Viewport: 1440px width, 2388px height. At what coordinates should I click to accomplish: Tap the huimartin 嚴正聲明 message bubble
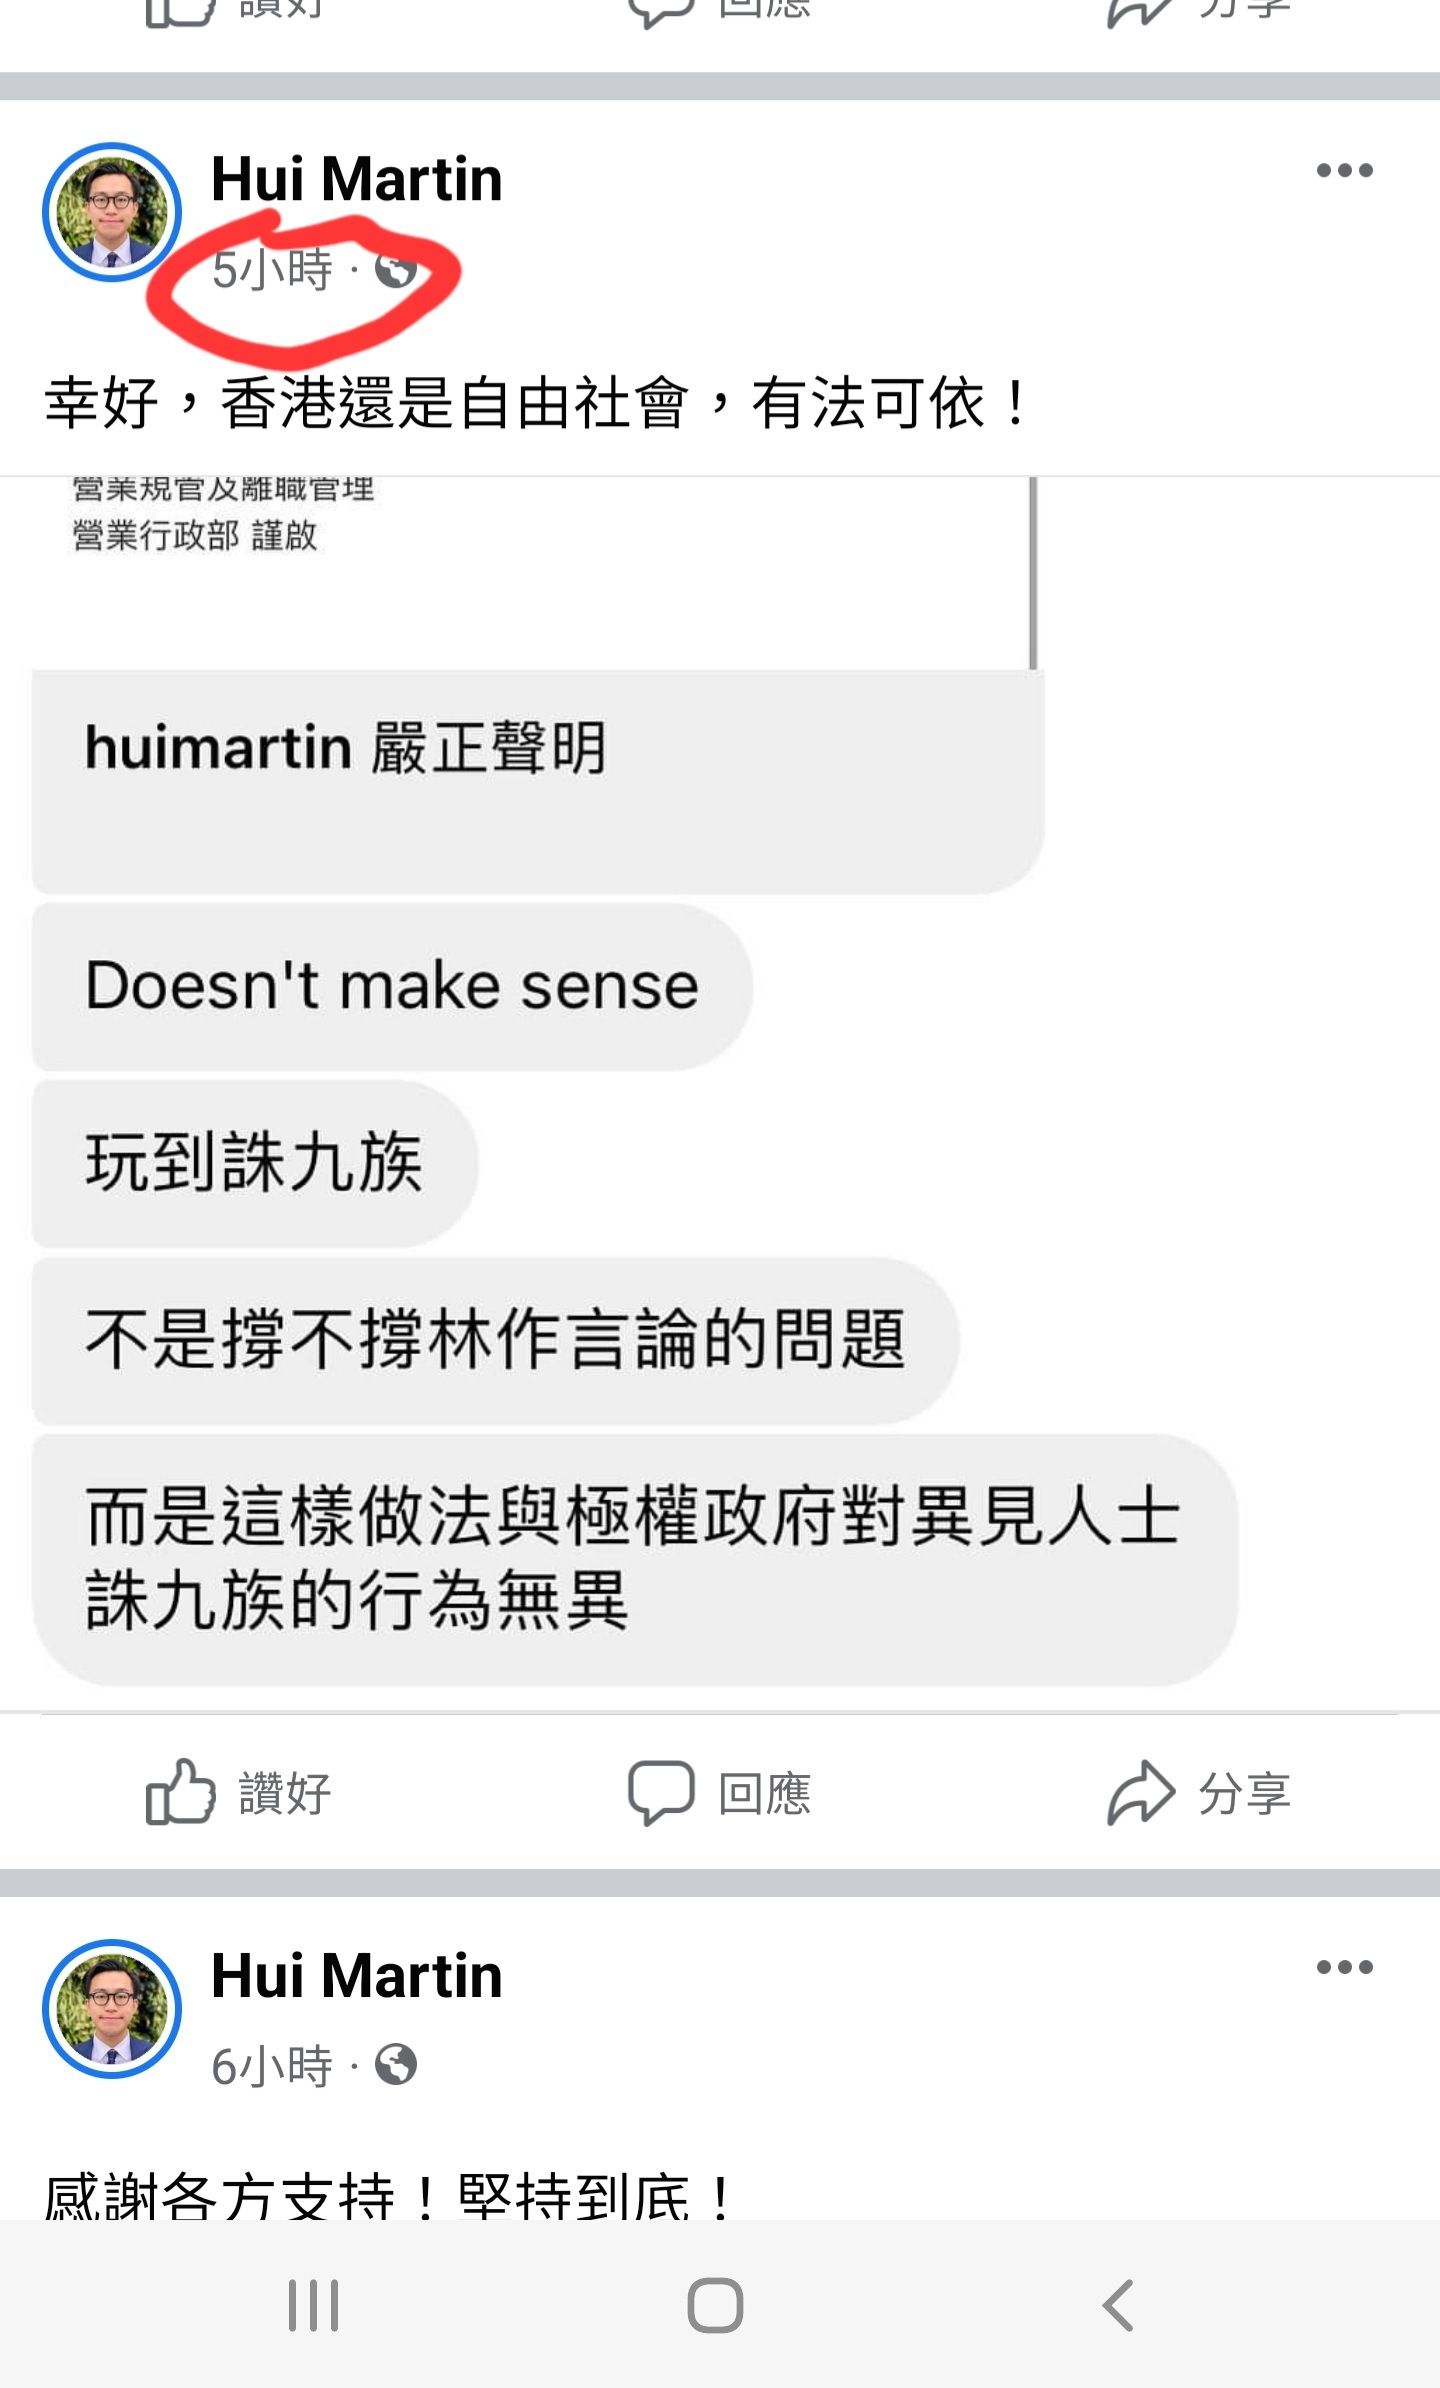538,782
